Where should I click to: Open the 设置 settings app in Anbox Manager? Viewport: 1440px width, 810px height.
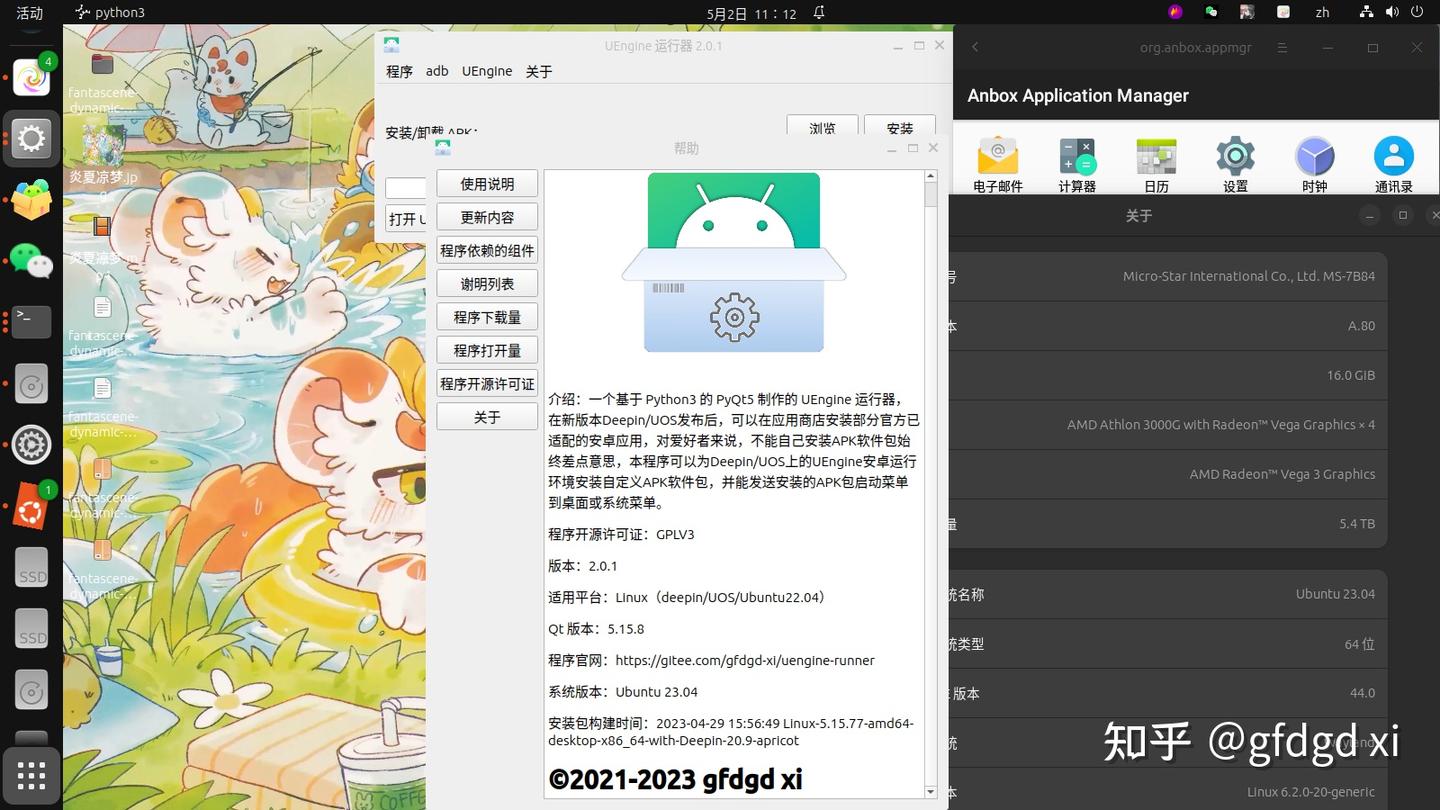(1235, 160)
